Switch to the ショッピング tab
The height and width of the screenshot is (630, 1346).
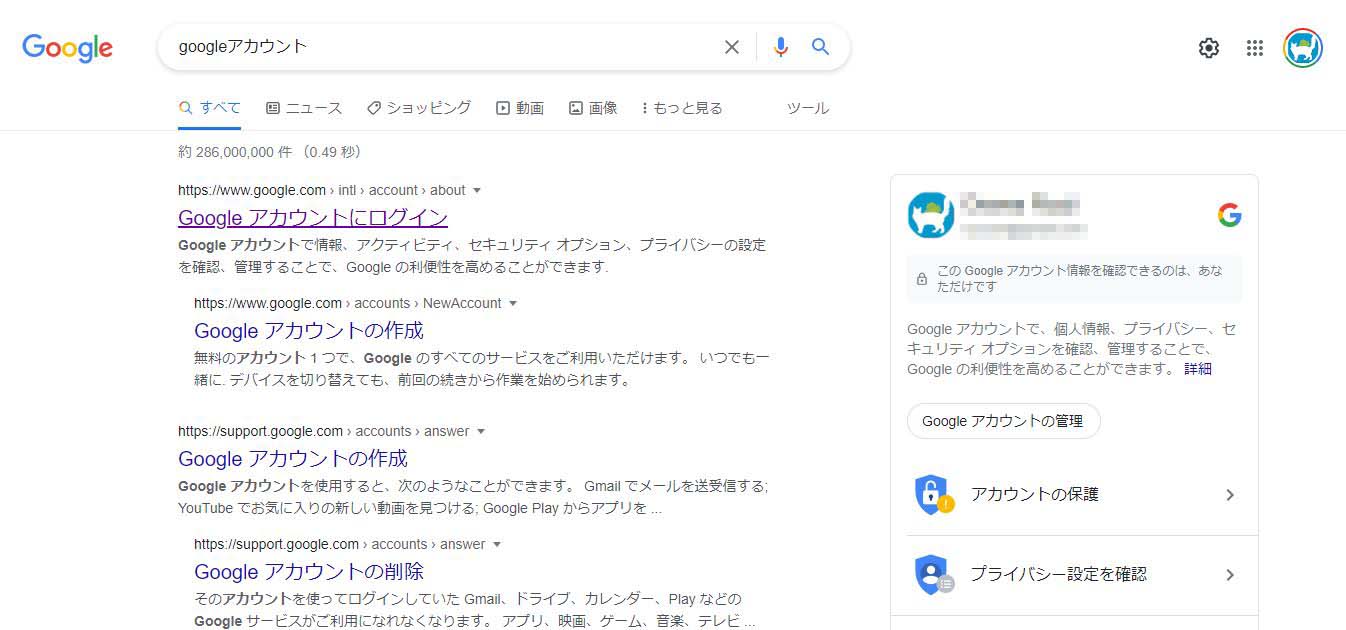[419, 108]
